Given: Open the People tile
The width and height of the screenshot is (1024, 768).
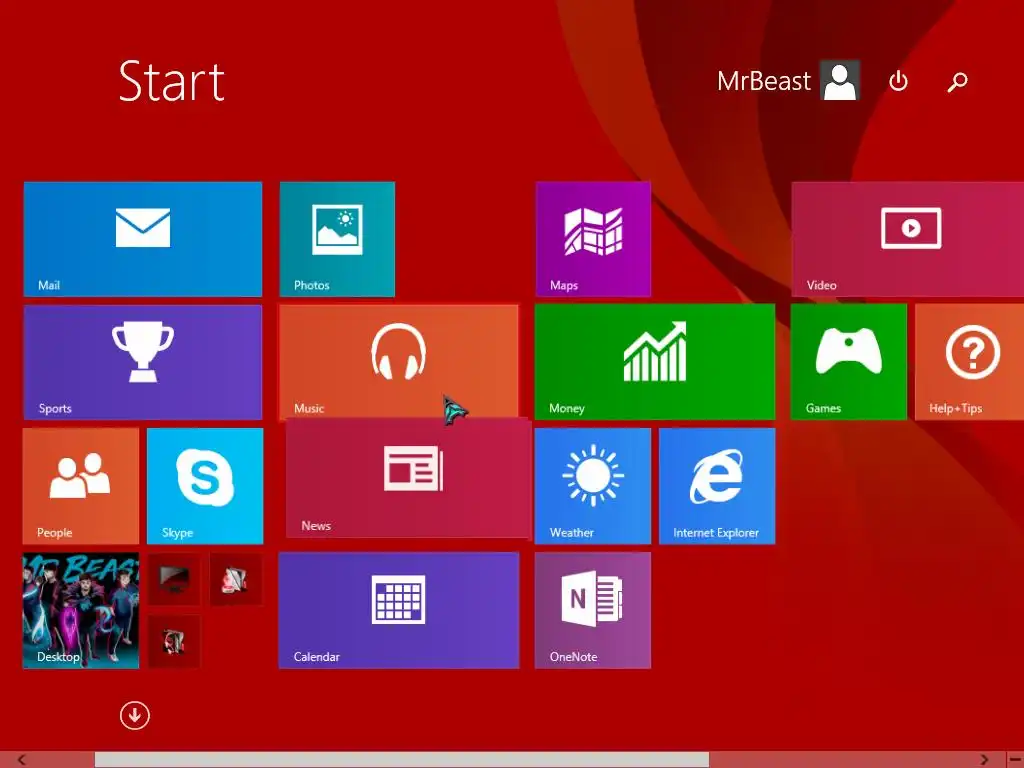Looking at the screenshot, I should tap(81, 486).
